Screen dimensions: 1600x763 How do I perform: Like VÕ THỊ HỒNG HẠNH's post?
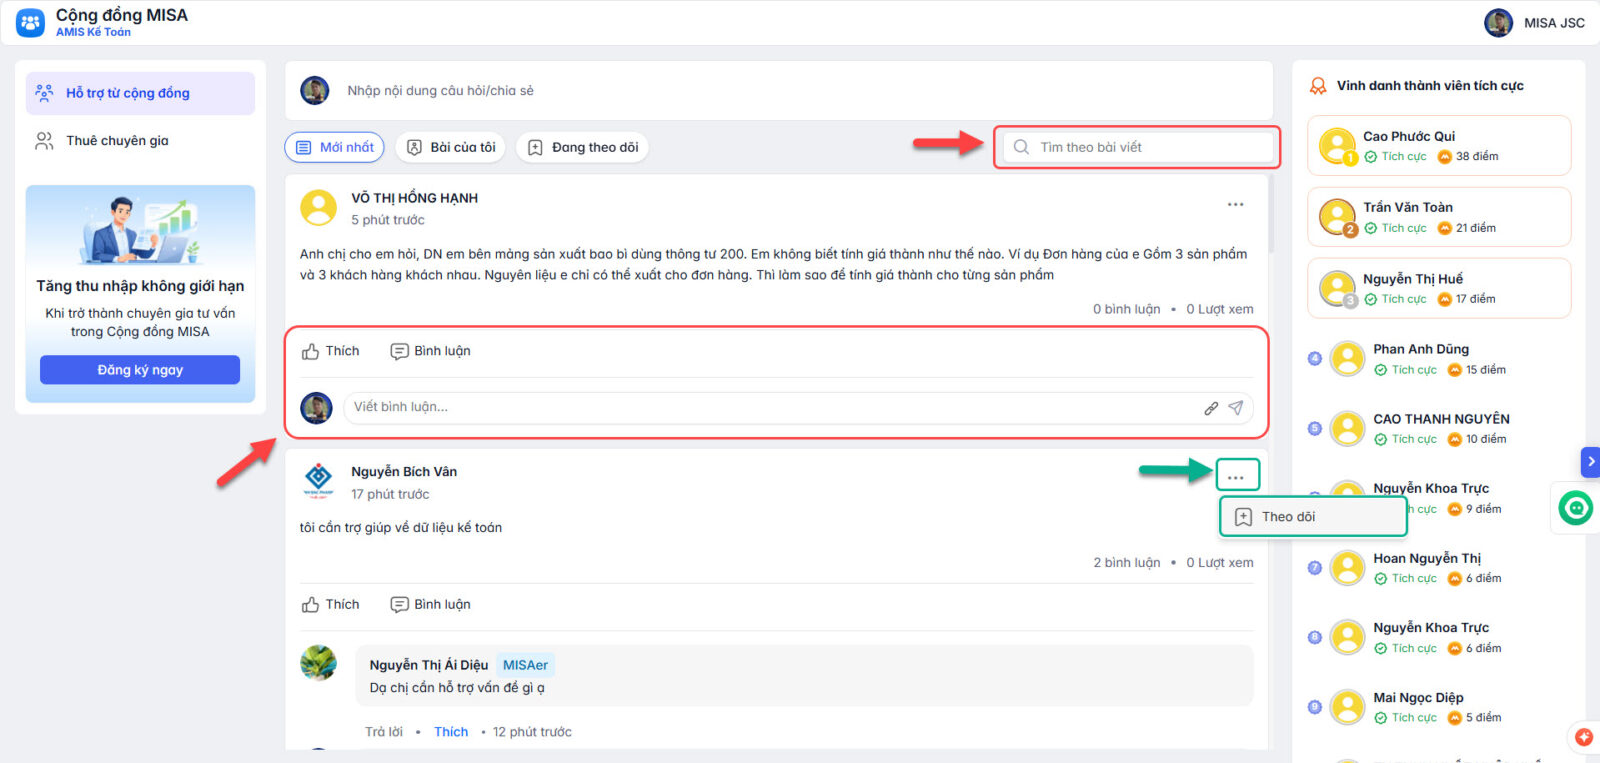(331, 351)
